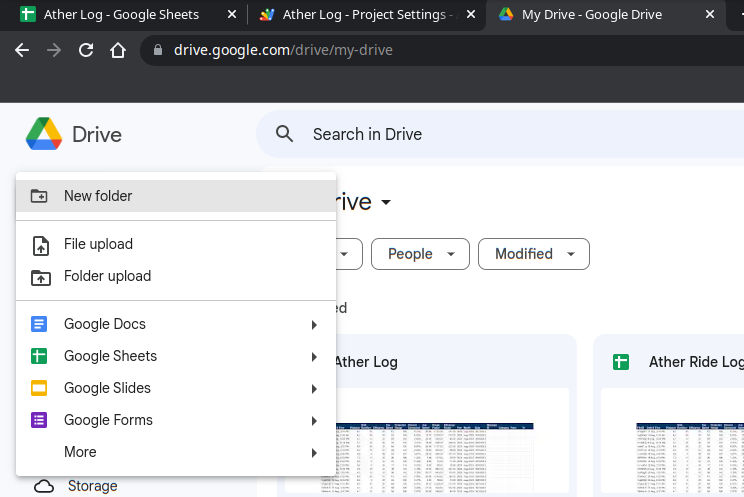Expand the Google Forms submenu arrow
The image size is (744, 497).
point(314,421)
